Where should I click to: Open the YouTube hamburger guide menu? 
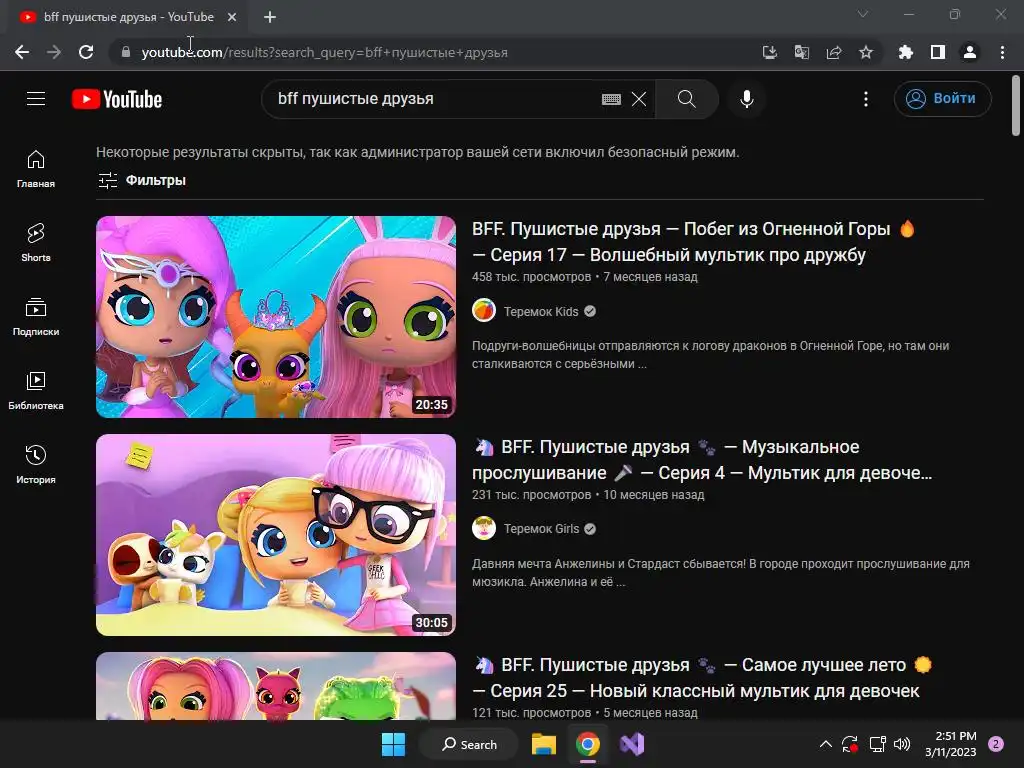[36, 99]
